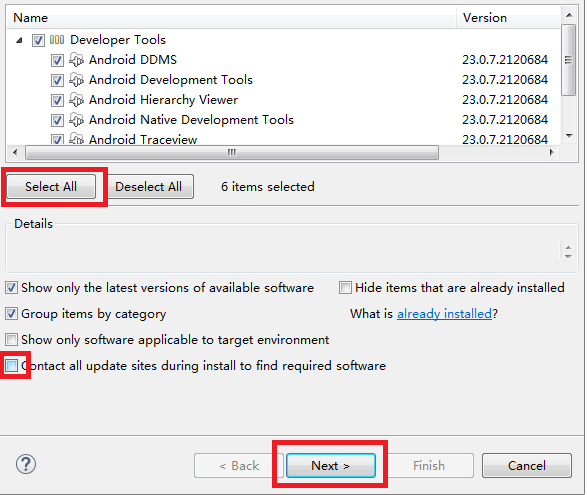Click the Details text area

tap(283, 250)
